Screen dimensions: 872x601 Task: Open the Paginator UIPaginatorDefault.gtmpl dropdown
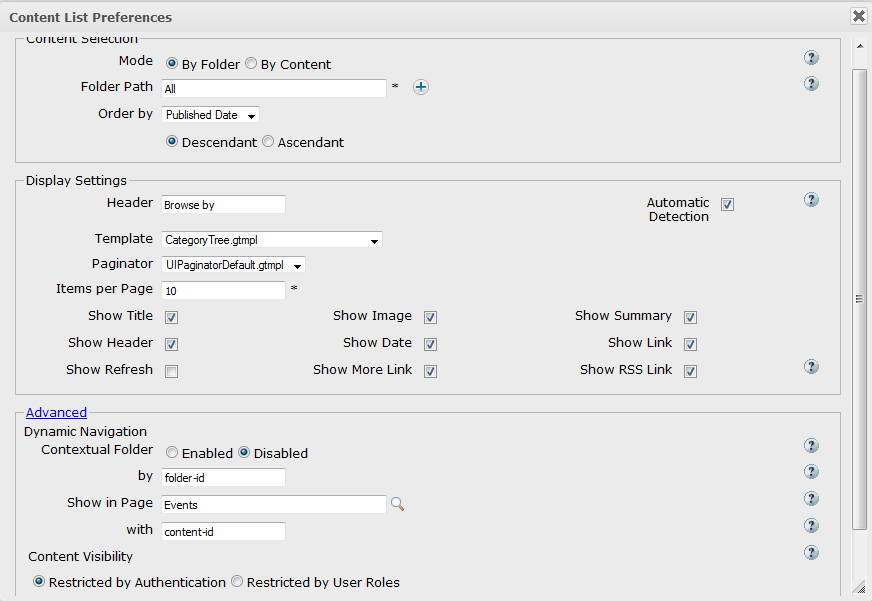pos(234,265)
